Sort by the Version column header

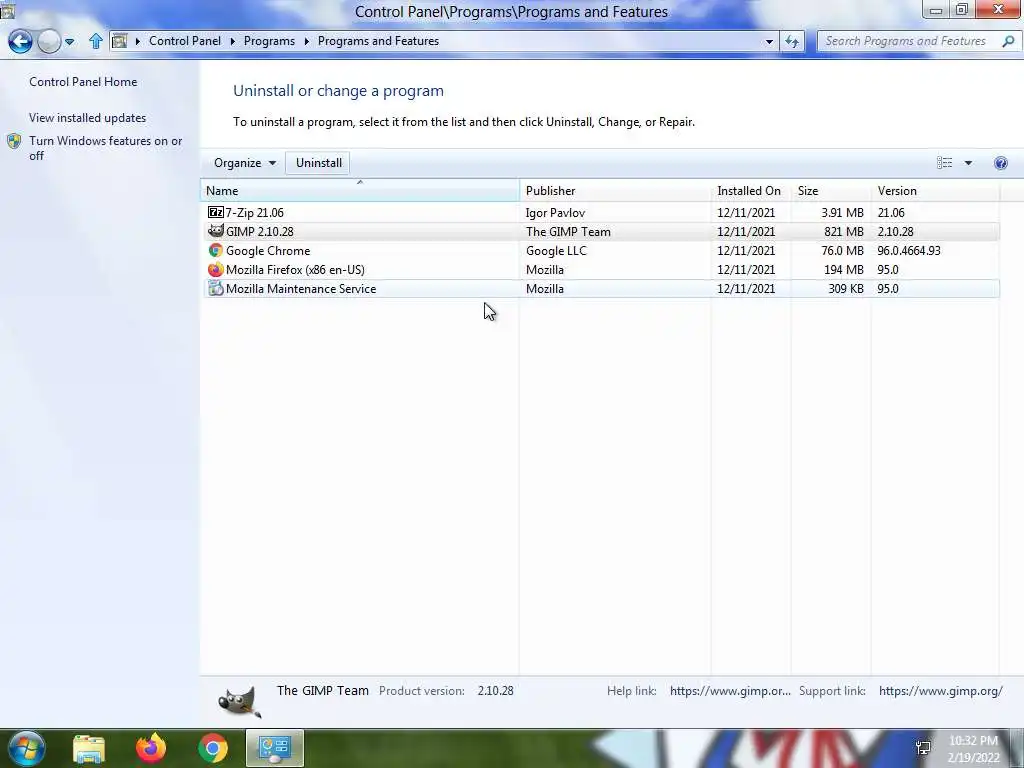pyautogui.click(x=935, y=191)
